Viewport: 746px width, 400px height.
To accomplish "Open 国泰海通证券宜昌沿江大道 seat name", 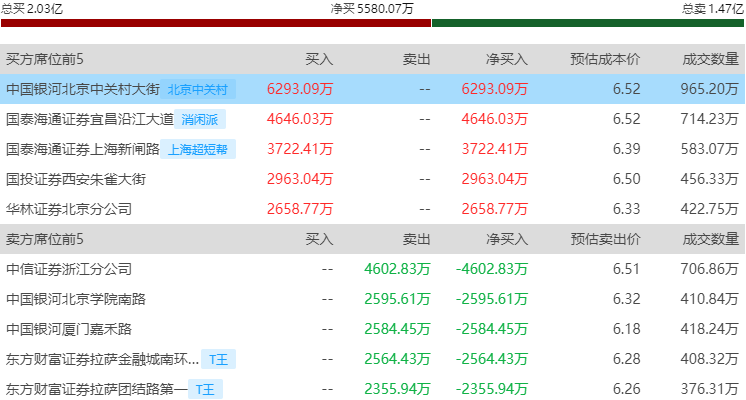I will pyautogui.click(x=90, y=119).
